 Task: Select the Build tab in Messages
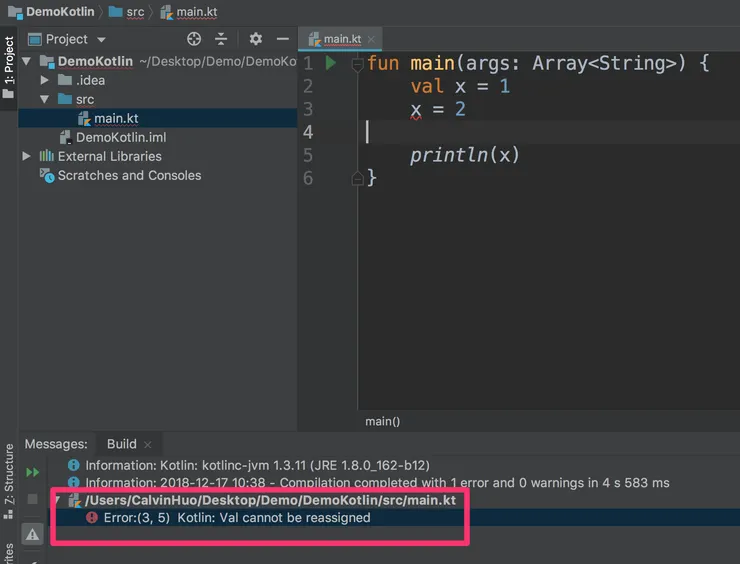(x=121, y=444)
